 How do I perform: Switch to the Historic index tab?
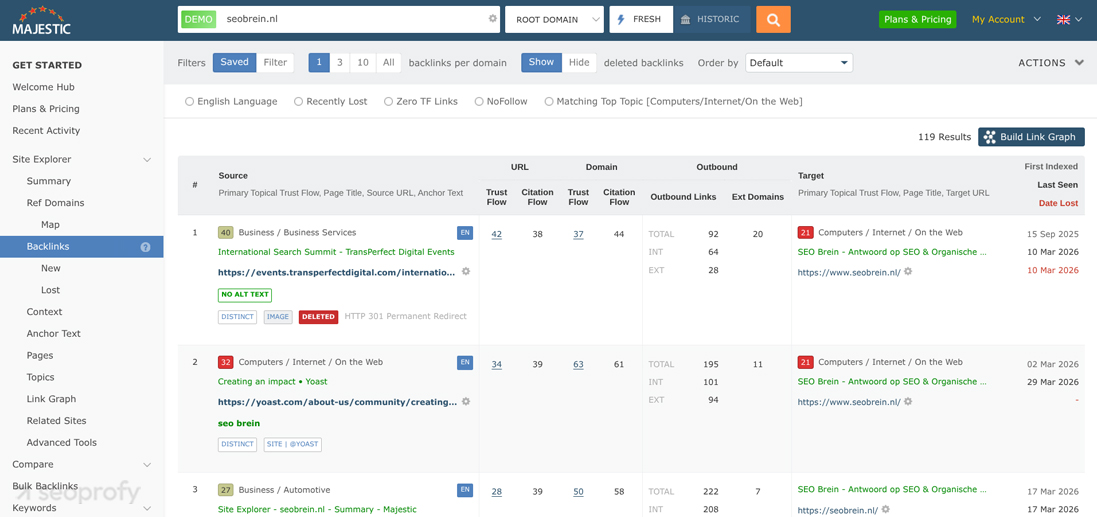click(x=711, y=19)
